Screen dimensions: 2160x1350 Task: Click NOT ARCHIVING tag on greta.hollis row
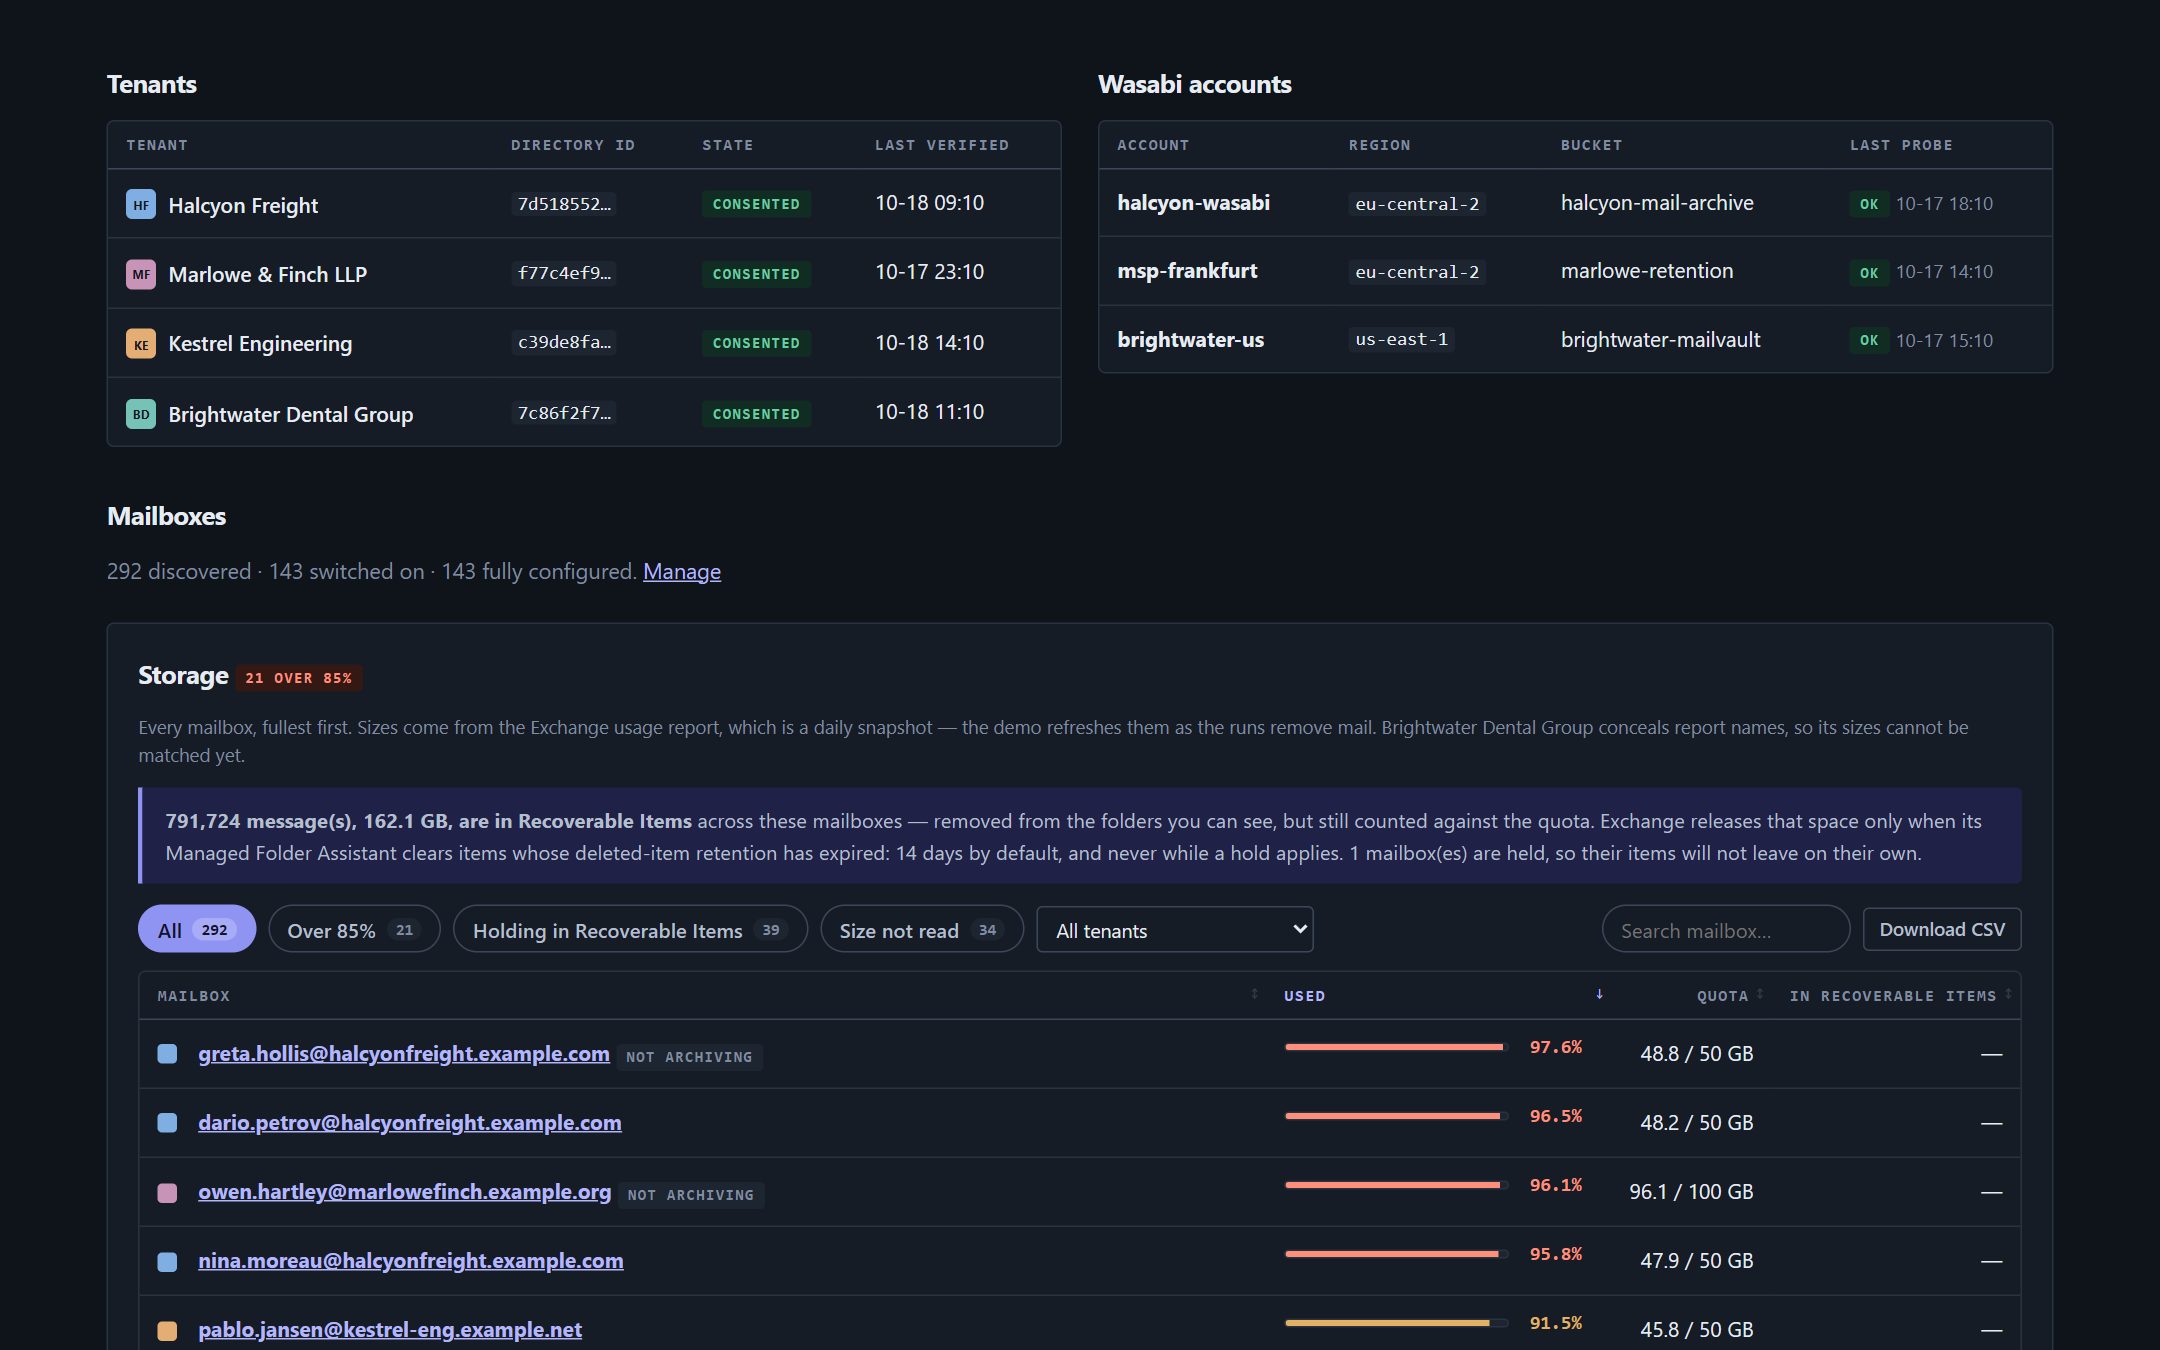(x=689, y=1057)
